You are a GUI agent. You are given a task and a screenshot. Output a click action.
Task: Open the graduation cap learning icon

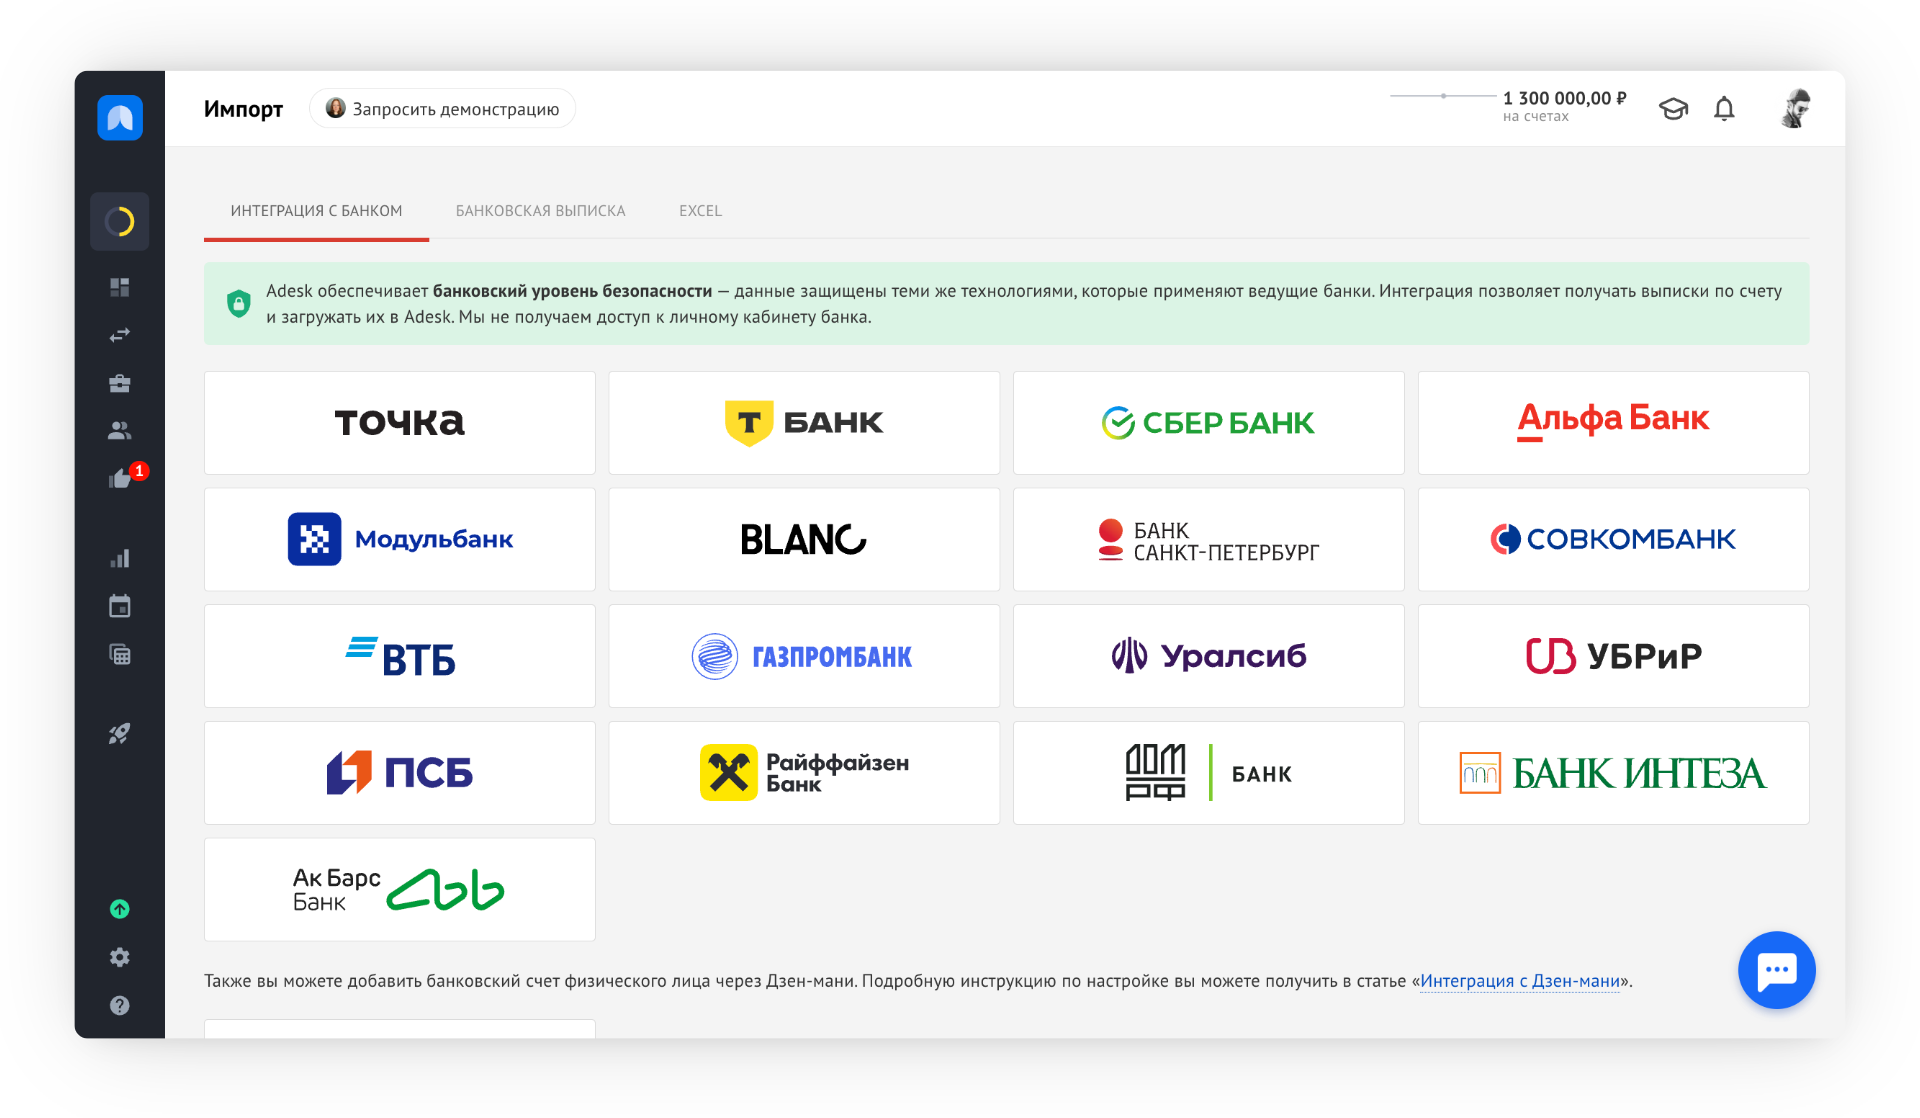(x=1673, y=108)
